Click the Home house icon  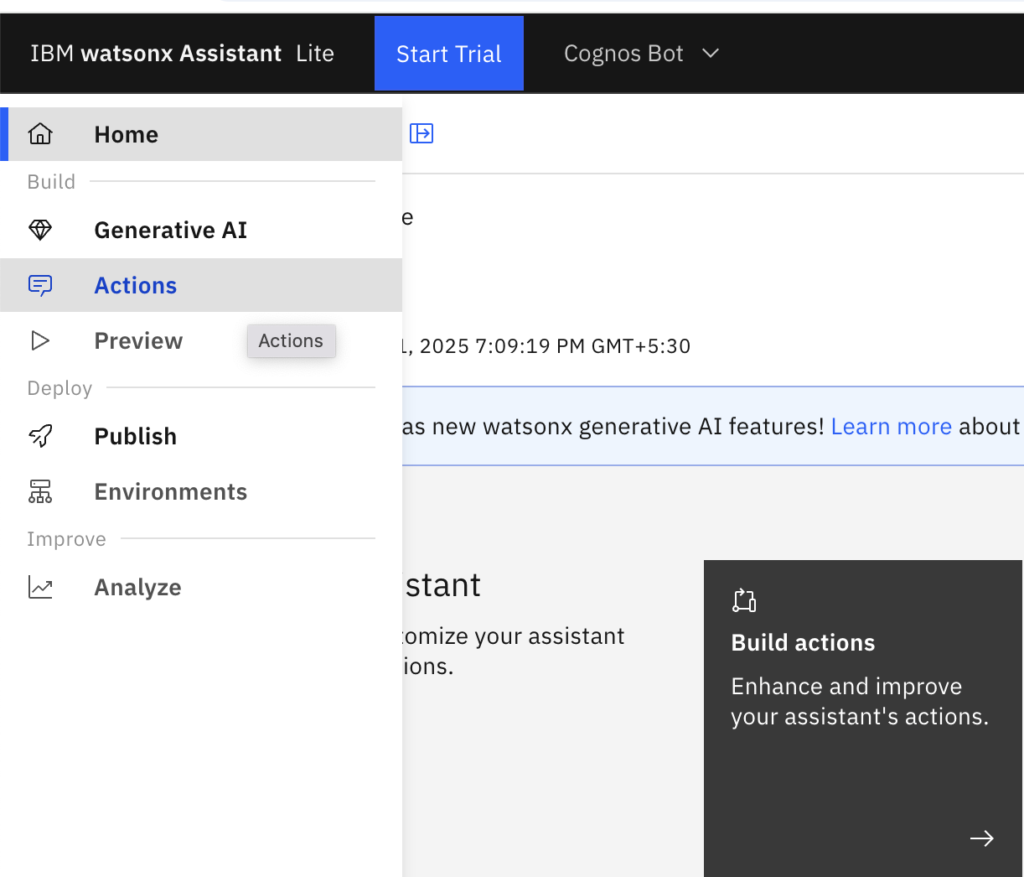[40, 134]
